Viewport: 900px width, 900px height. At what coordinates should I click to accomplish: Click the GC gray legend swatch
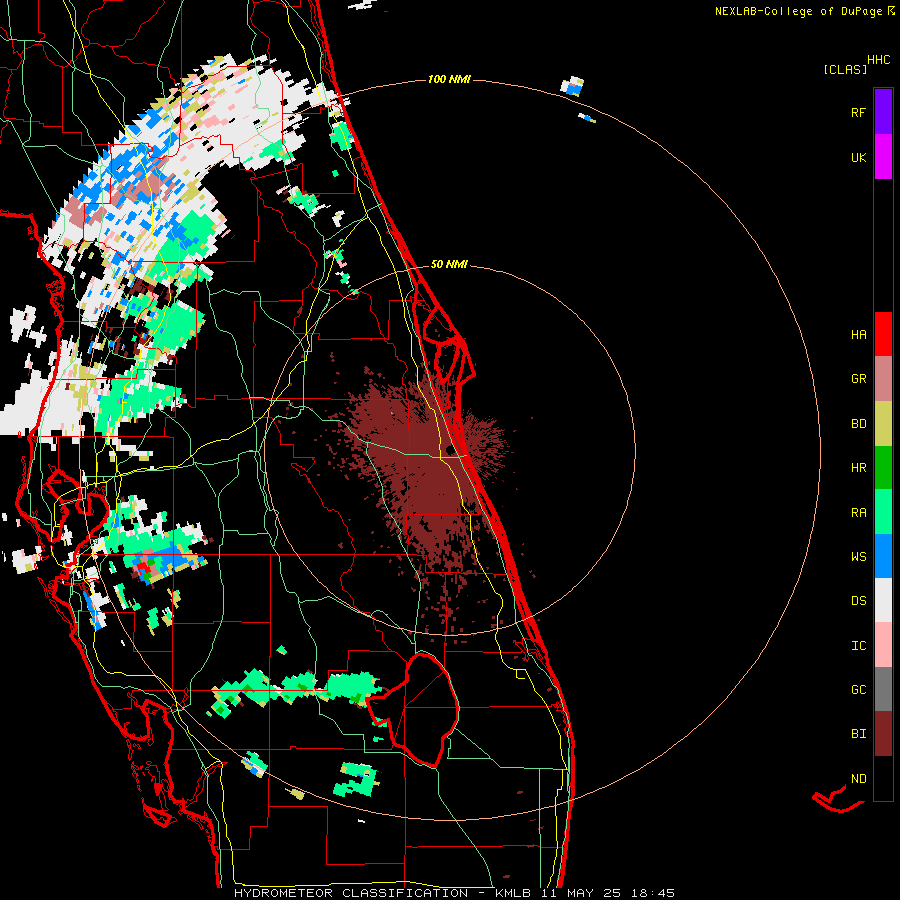click(x=883, y=689)
